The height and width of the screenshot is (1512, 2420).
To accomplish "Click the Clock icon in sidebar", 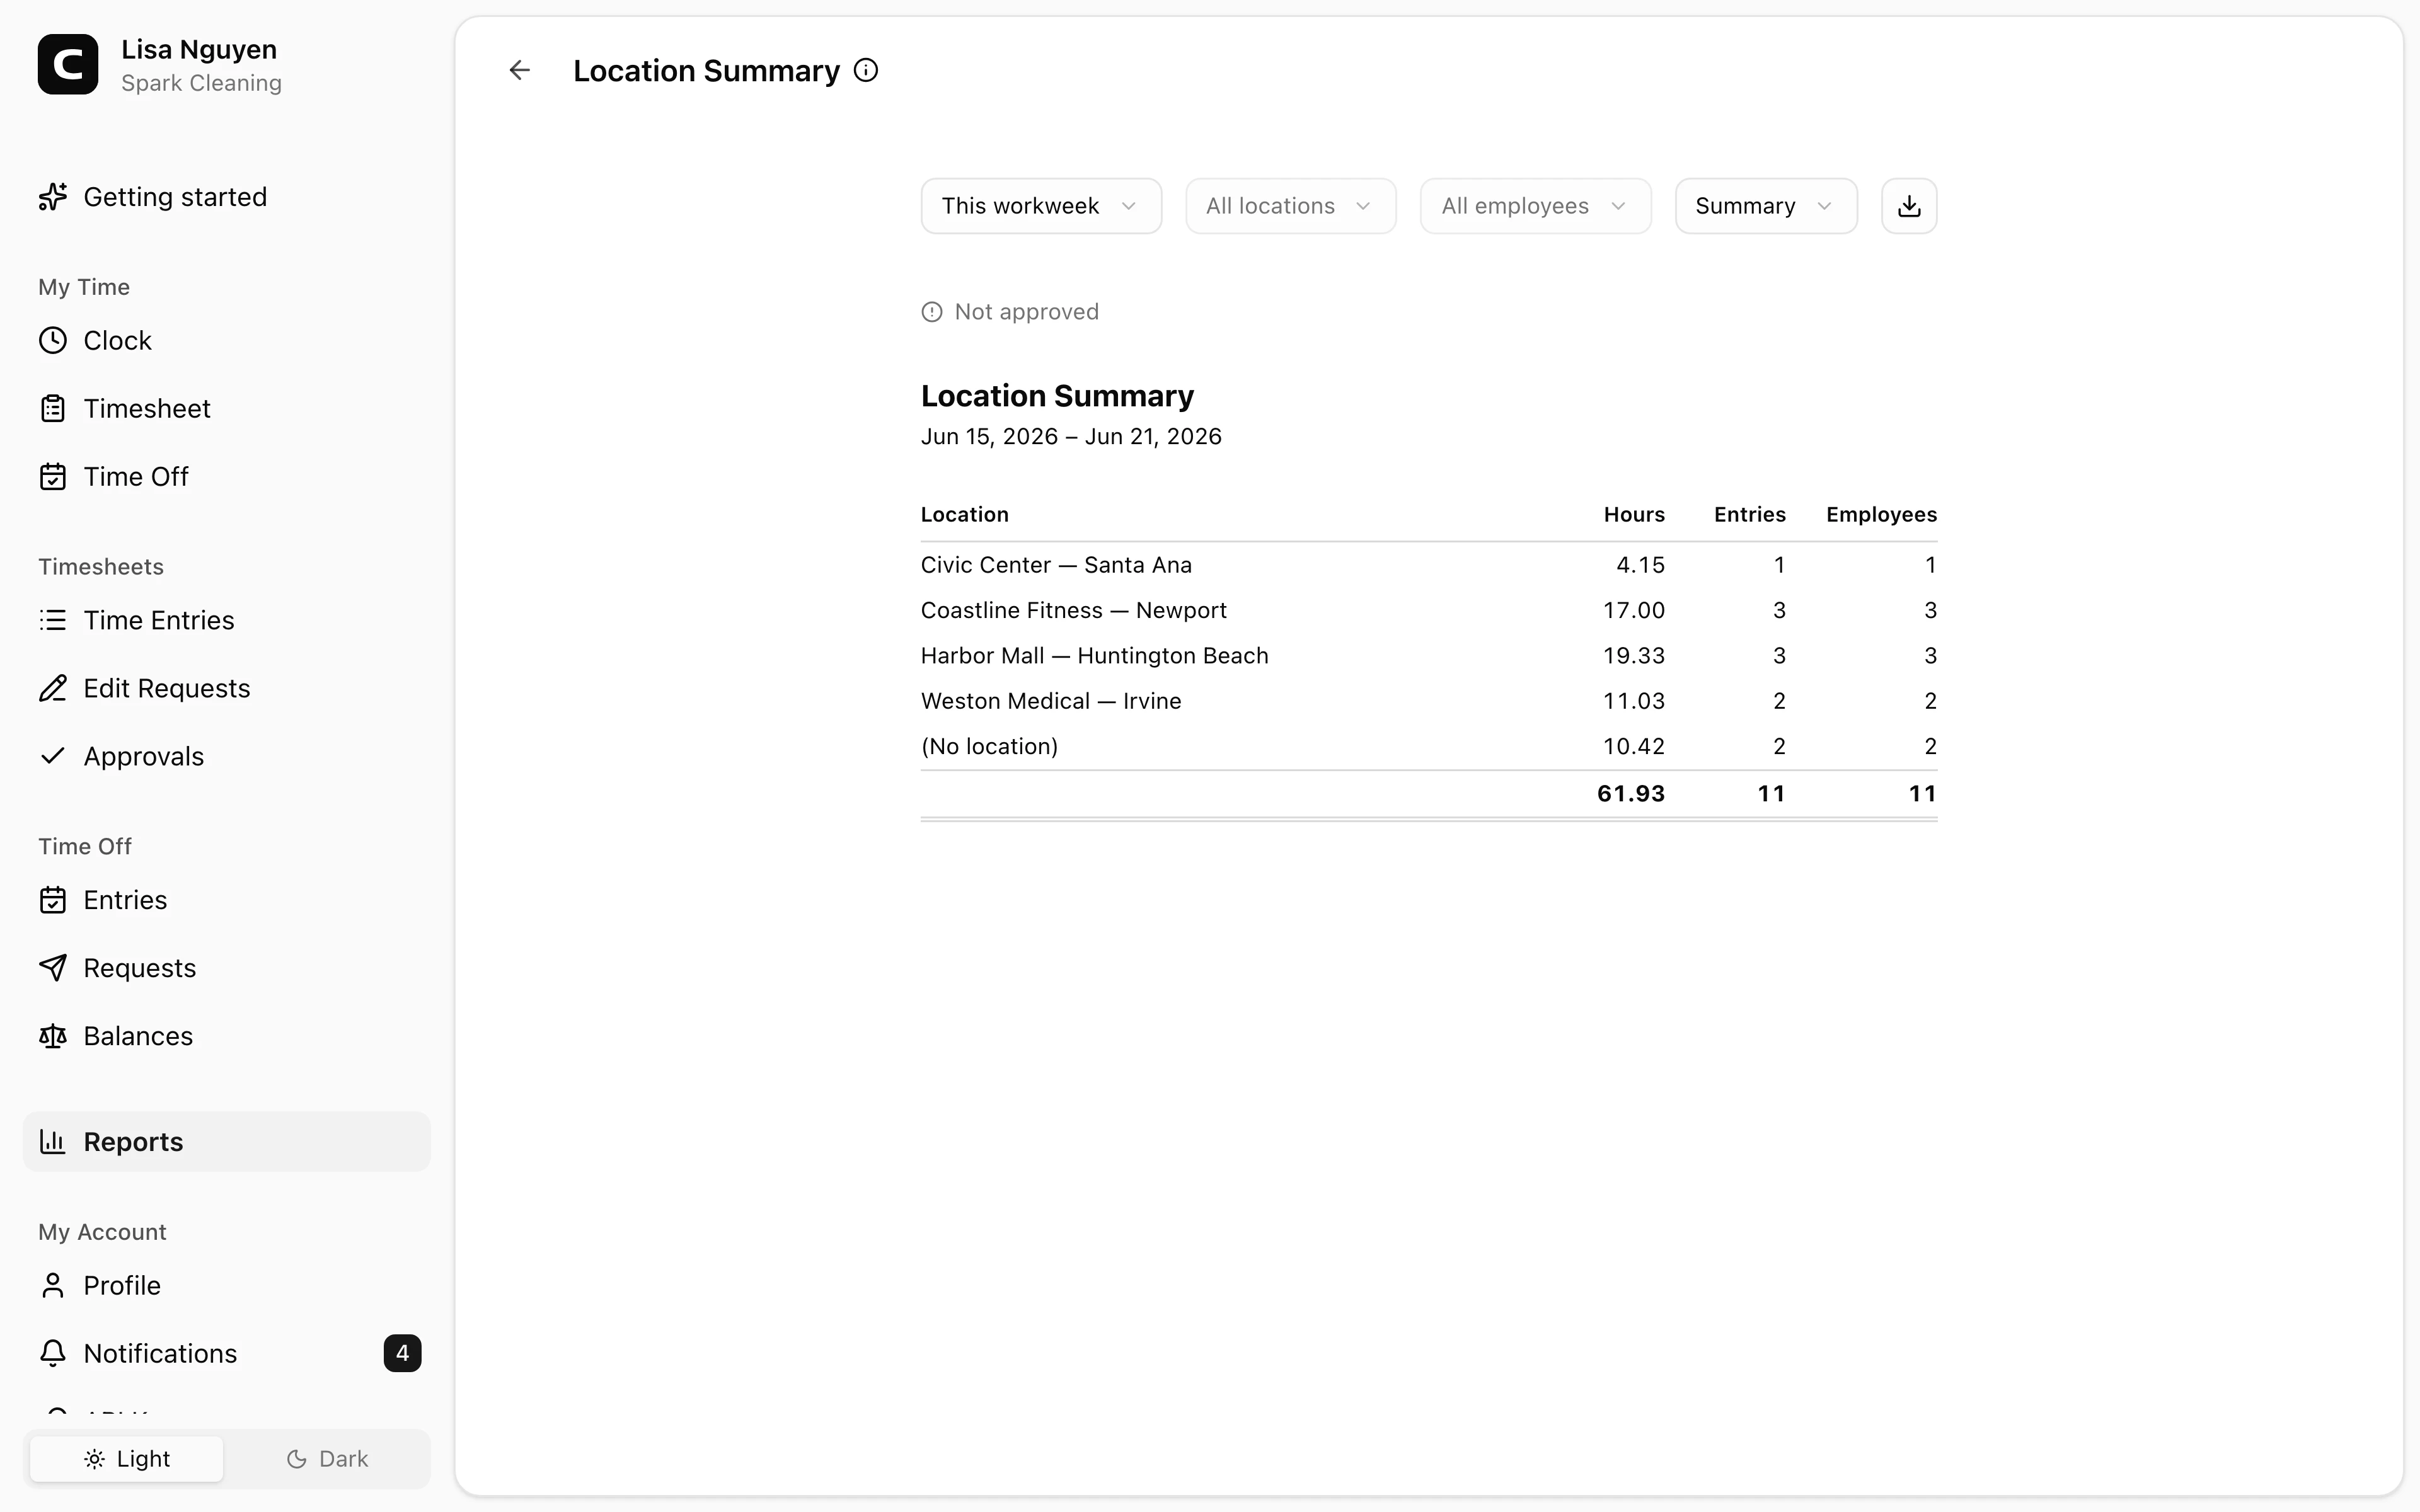I will 53,341.
